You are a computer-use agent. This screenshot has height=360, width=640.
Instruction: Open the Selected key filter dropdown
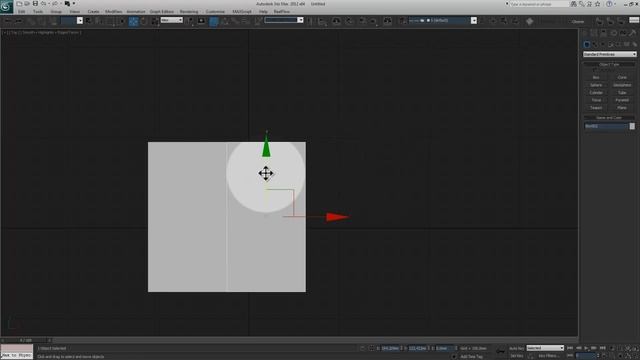tap(545, 348)
